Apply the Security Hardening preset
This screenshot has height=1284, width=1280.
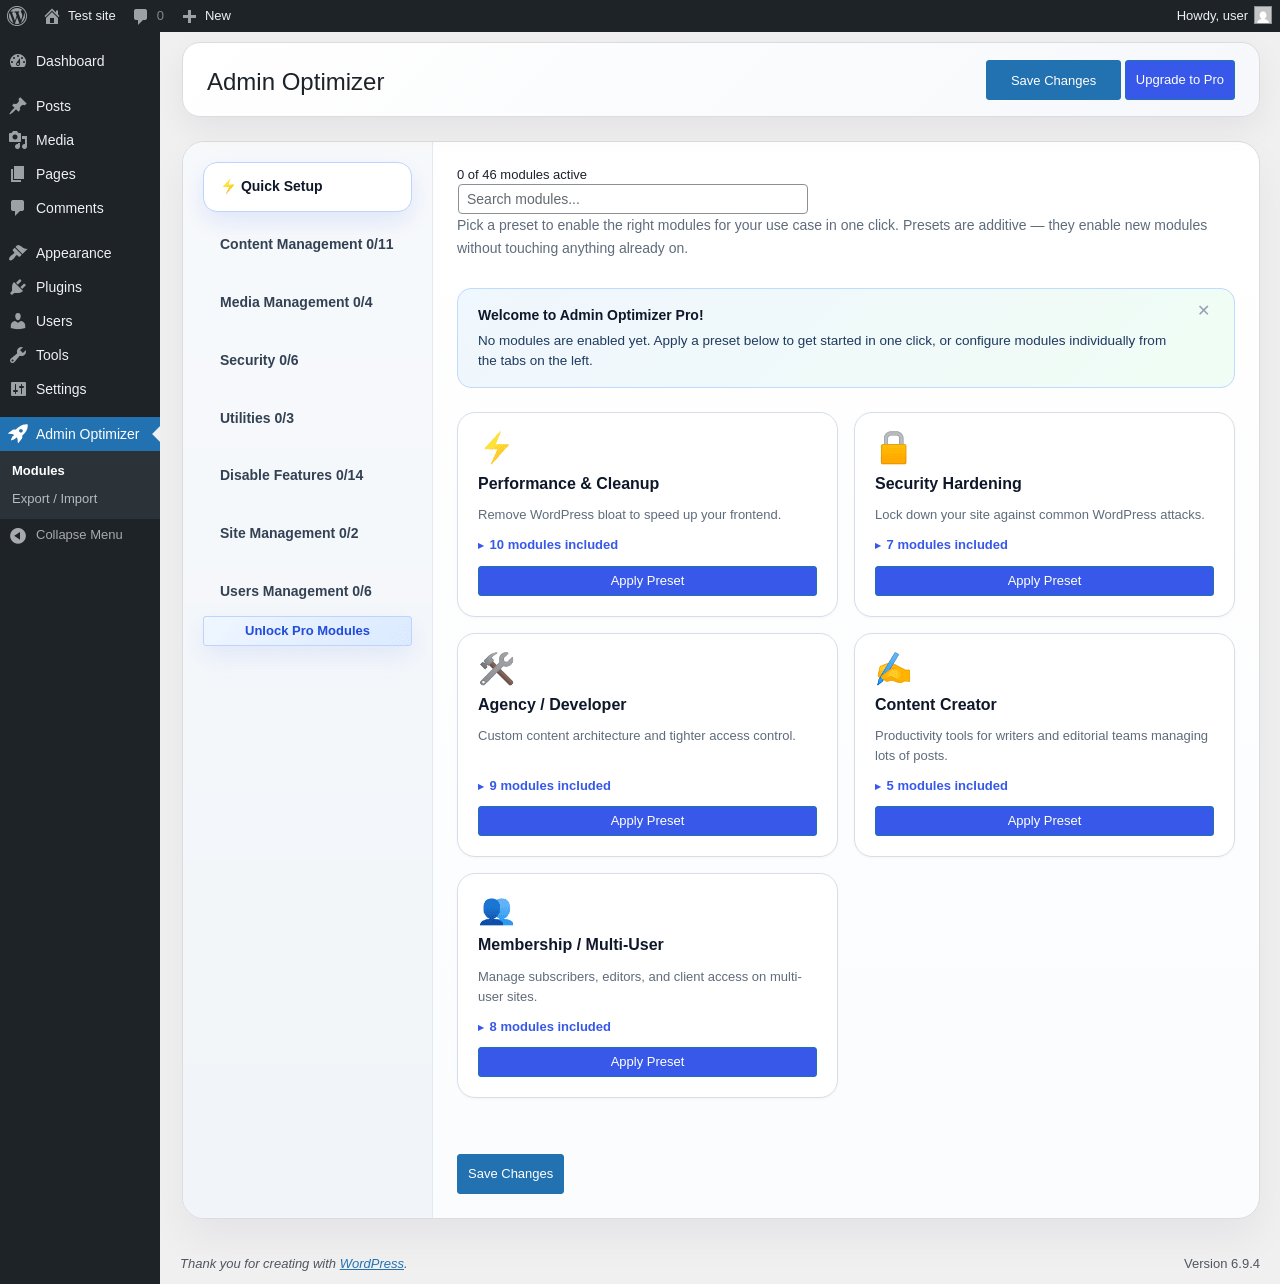1044,581
